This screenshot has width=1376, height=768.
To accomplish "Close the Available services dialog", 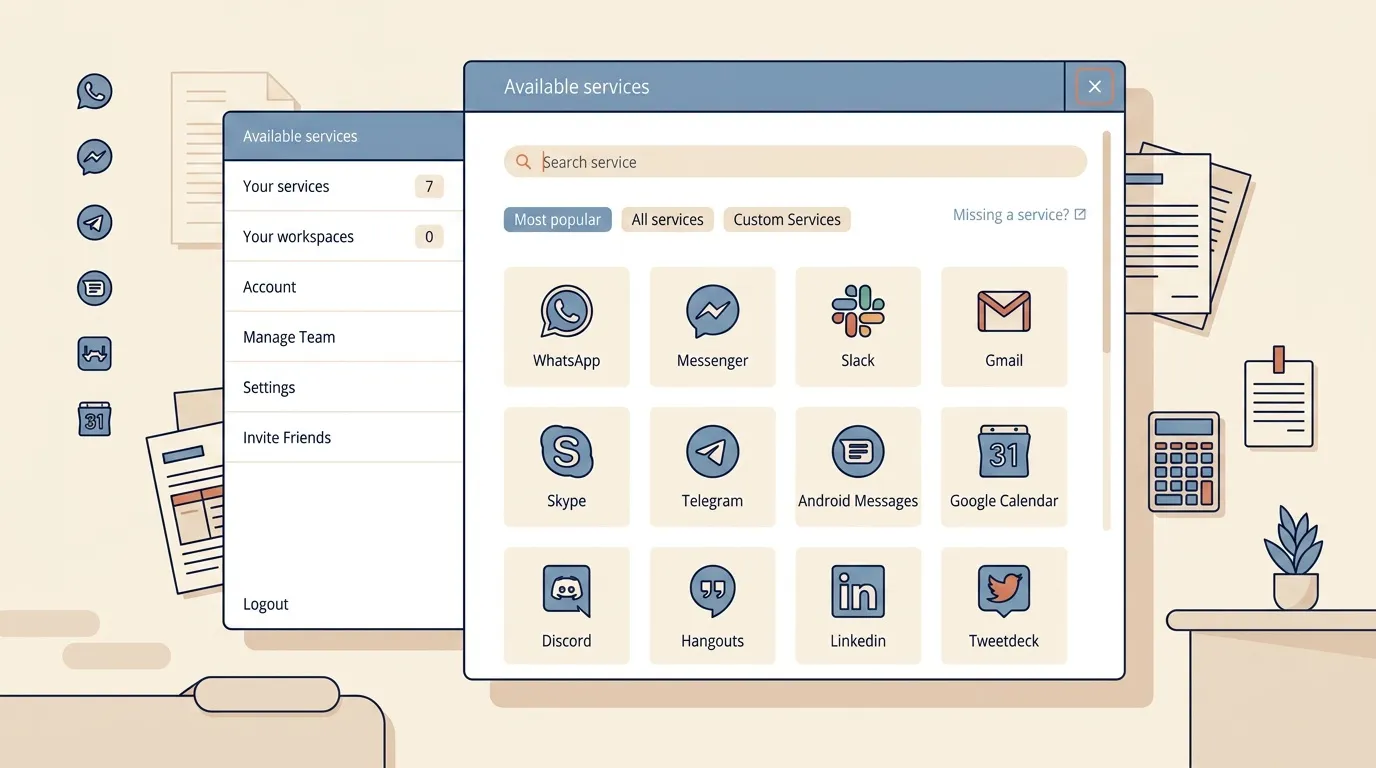I will pos(1095,87).
